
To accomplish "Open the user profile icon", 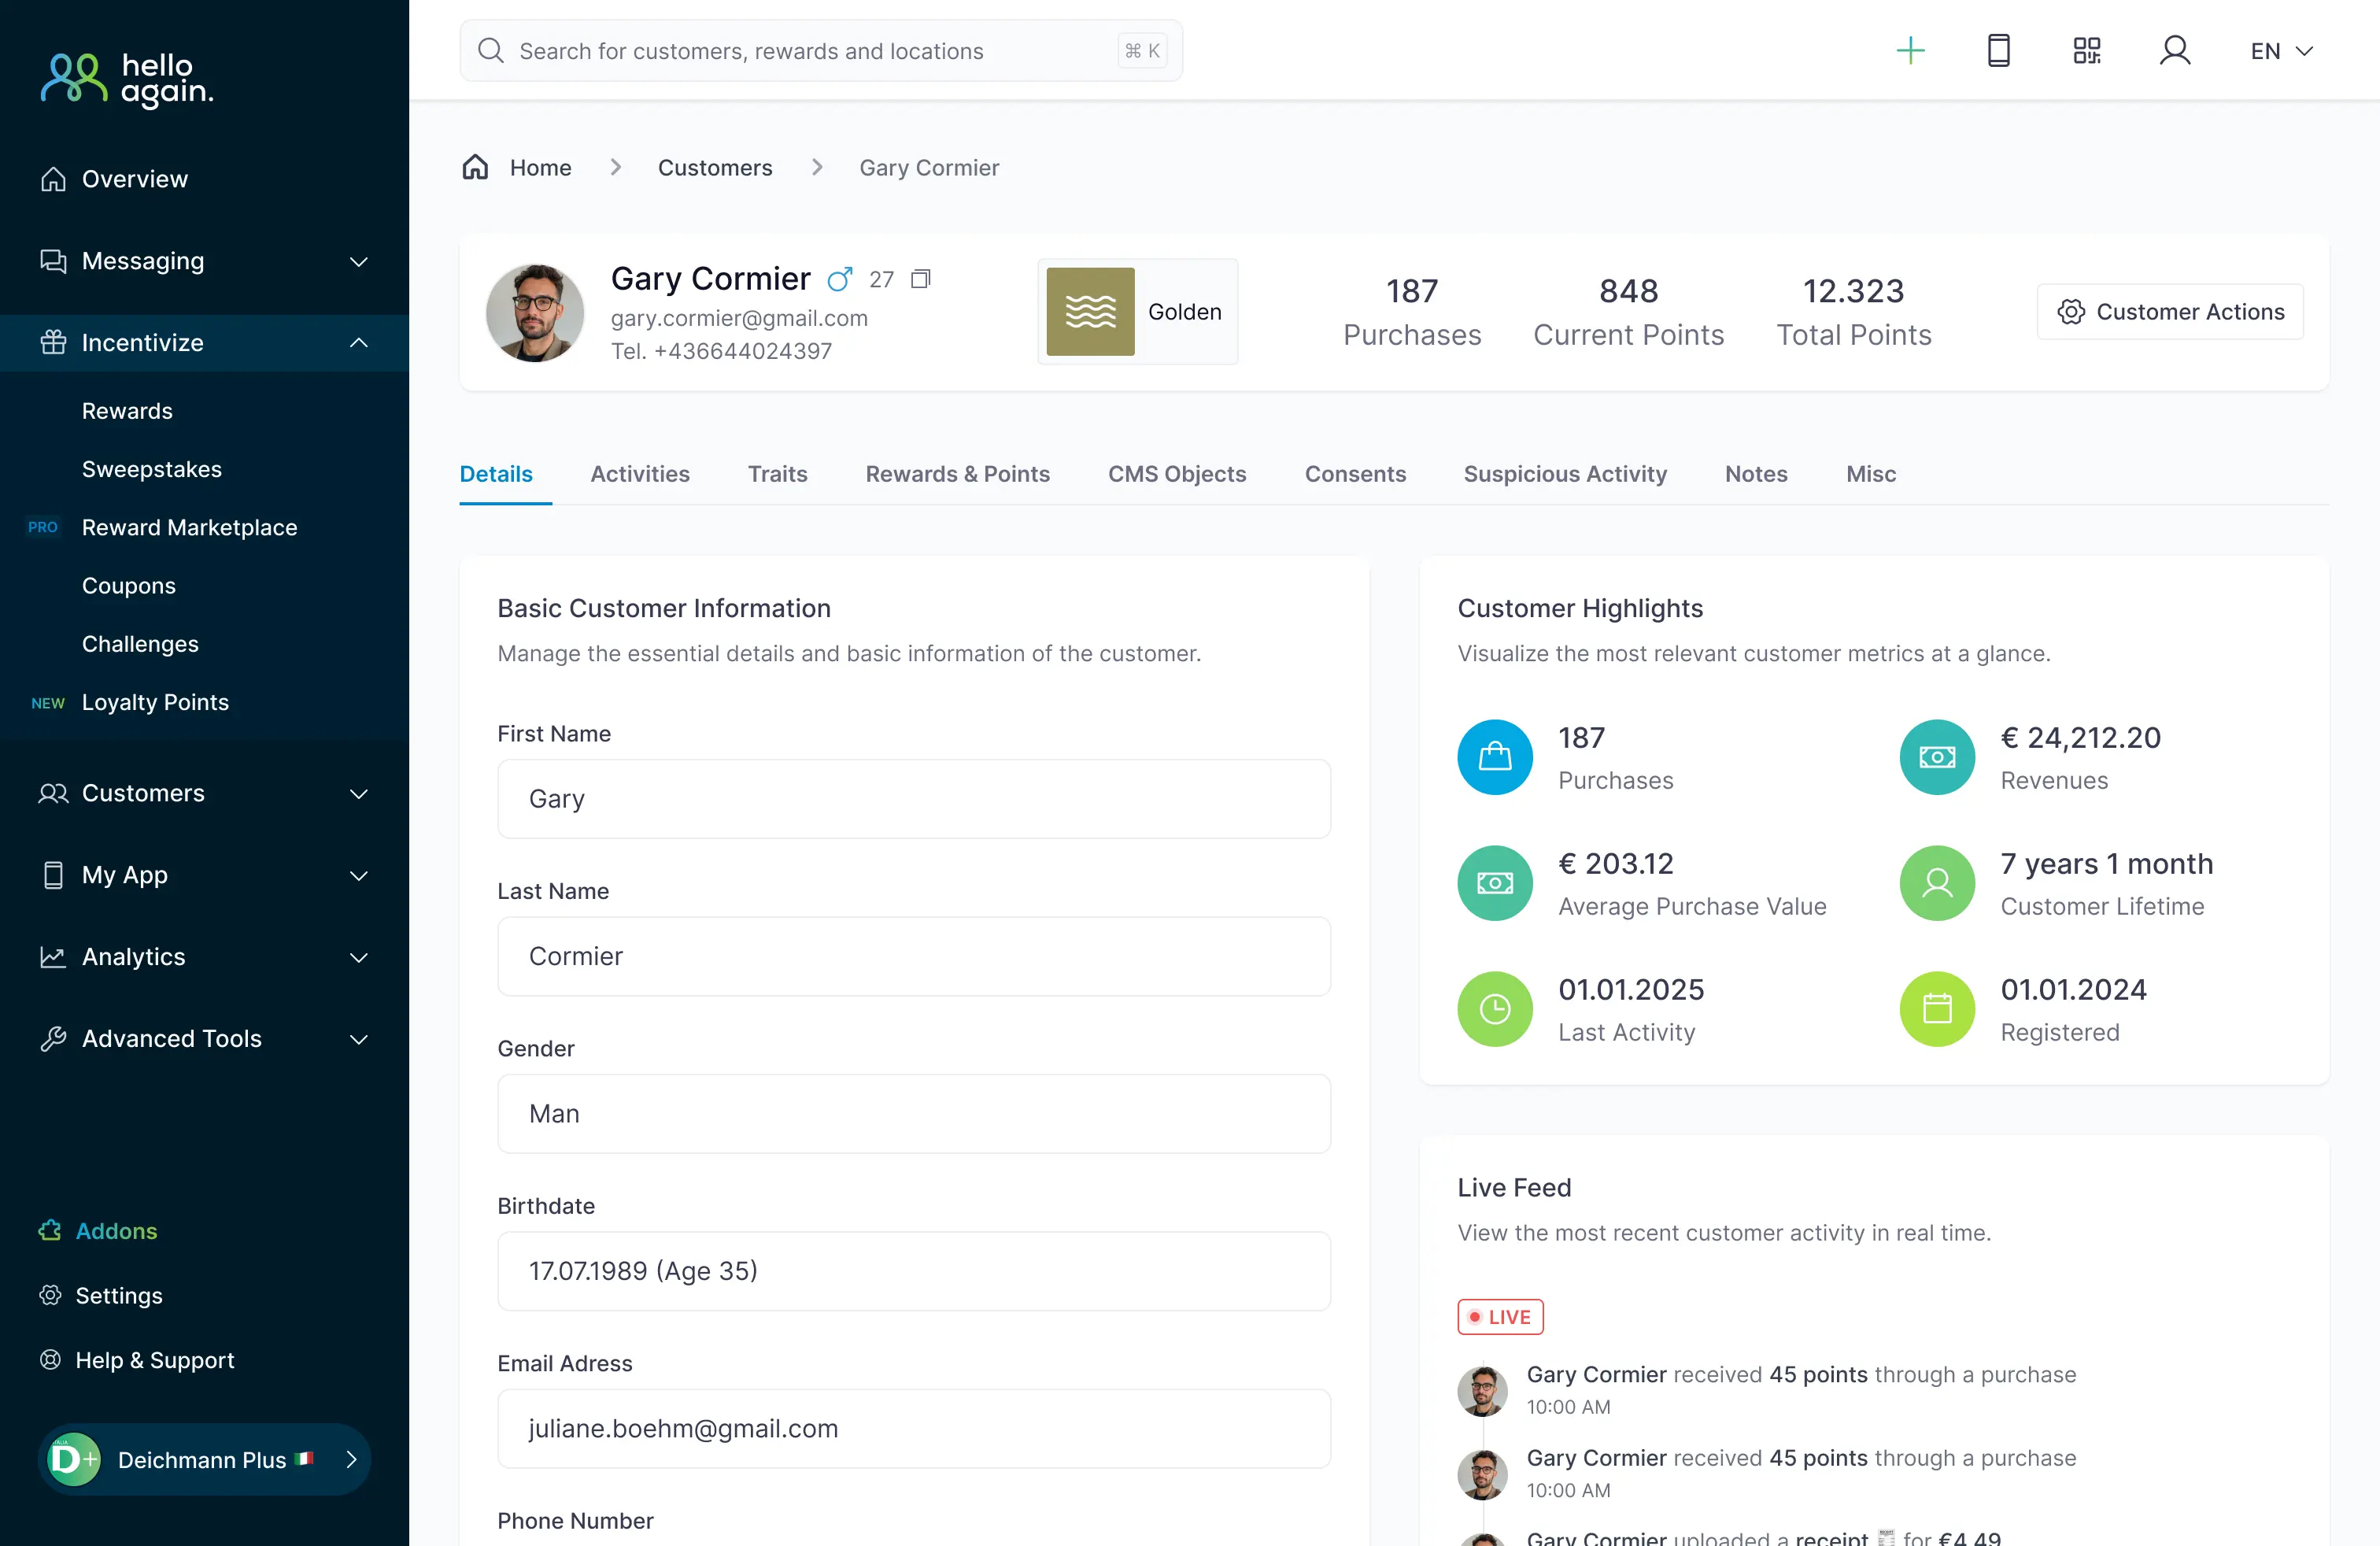I will point(2175,50).
